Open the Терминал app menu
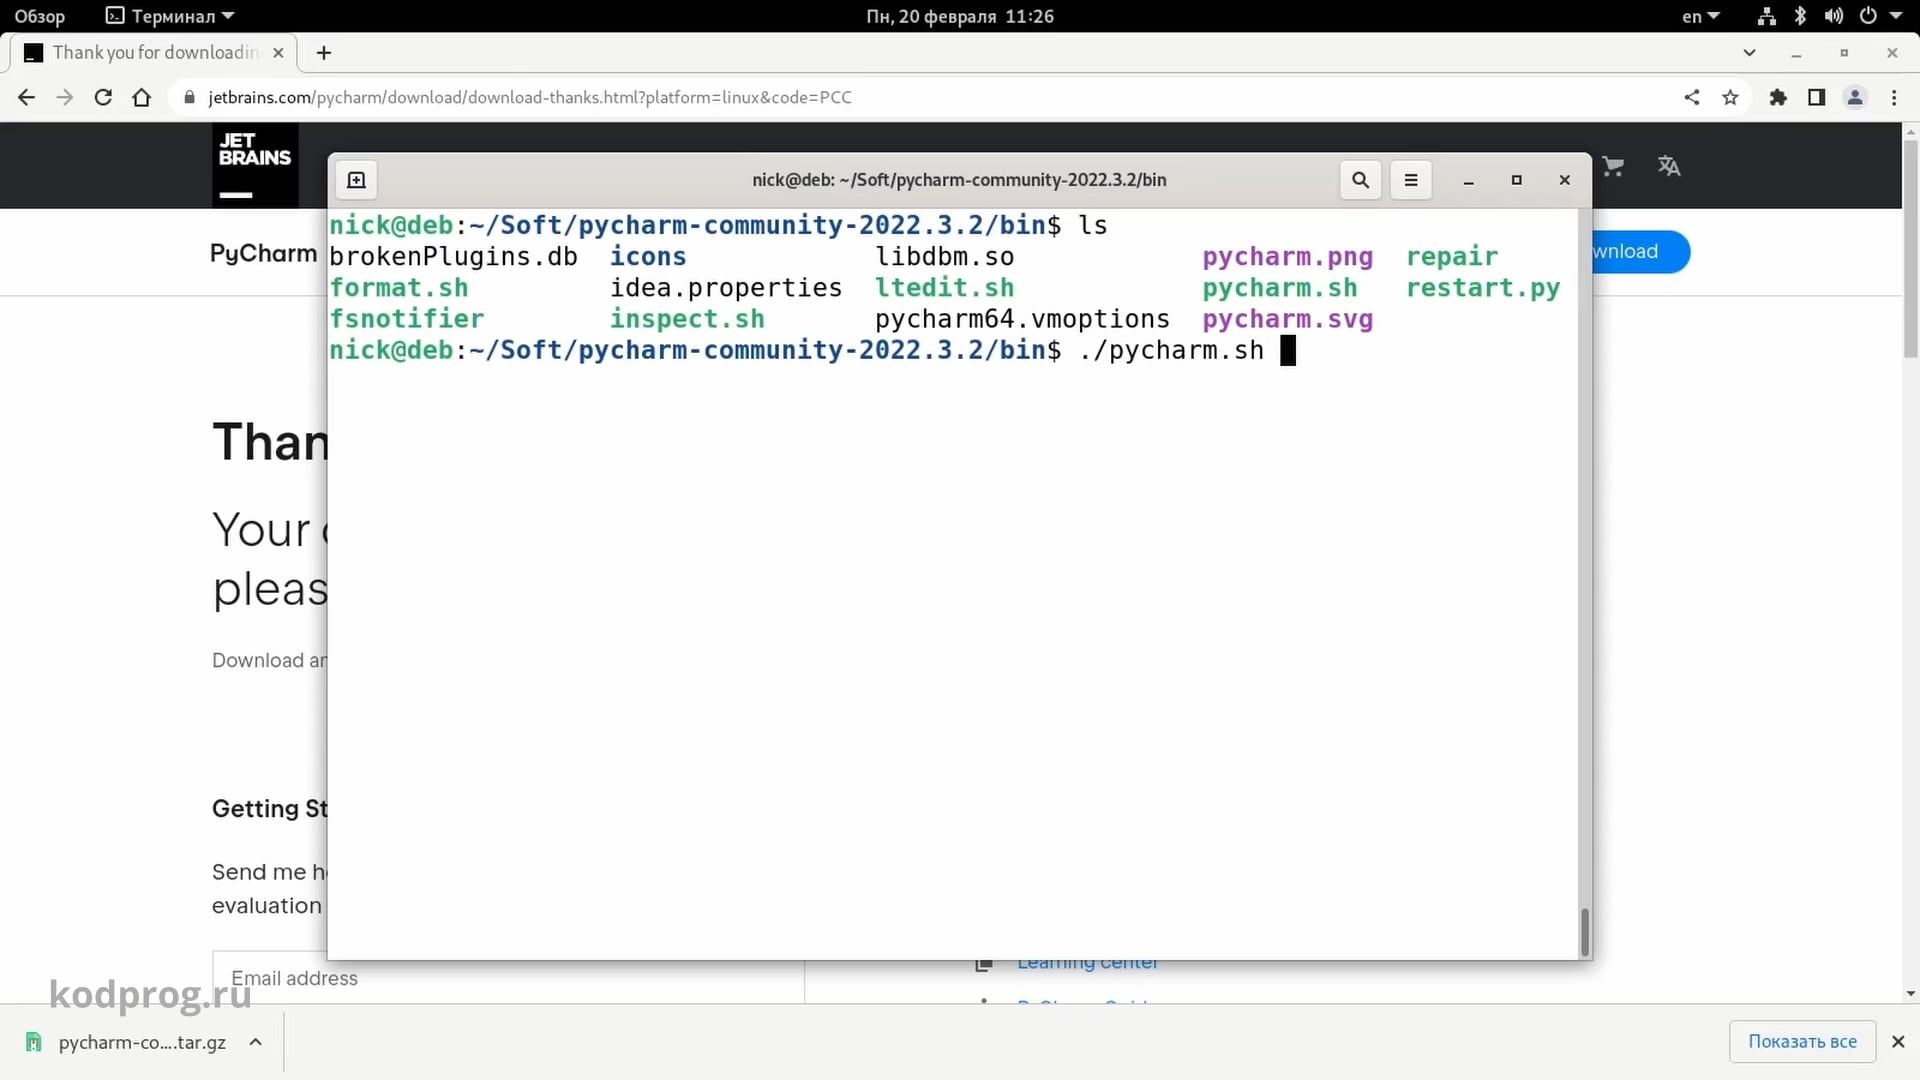The width and height of the screenshot is (1920, 1080). tap(170, 16)
